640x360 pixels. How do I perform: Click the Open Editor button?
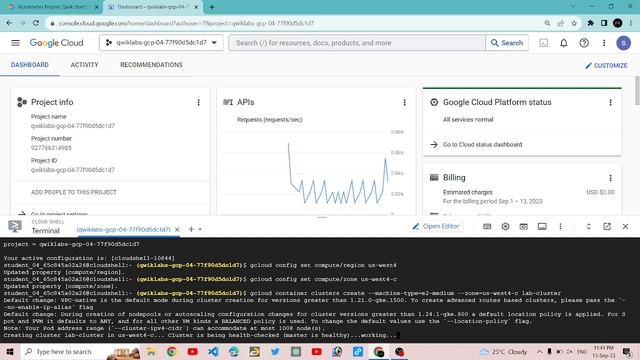(x=436, y=226)
